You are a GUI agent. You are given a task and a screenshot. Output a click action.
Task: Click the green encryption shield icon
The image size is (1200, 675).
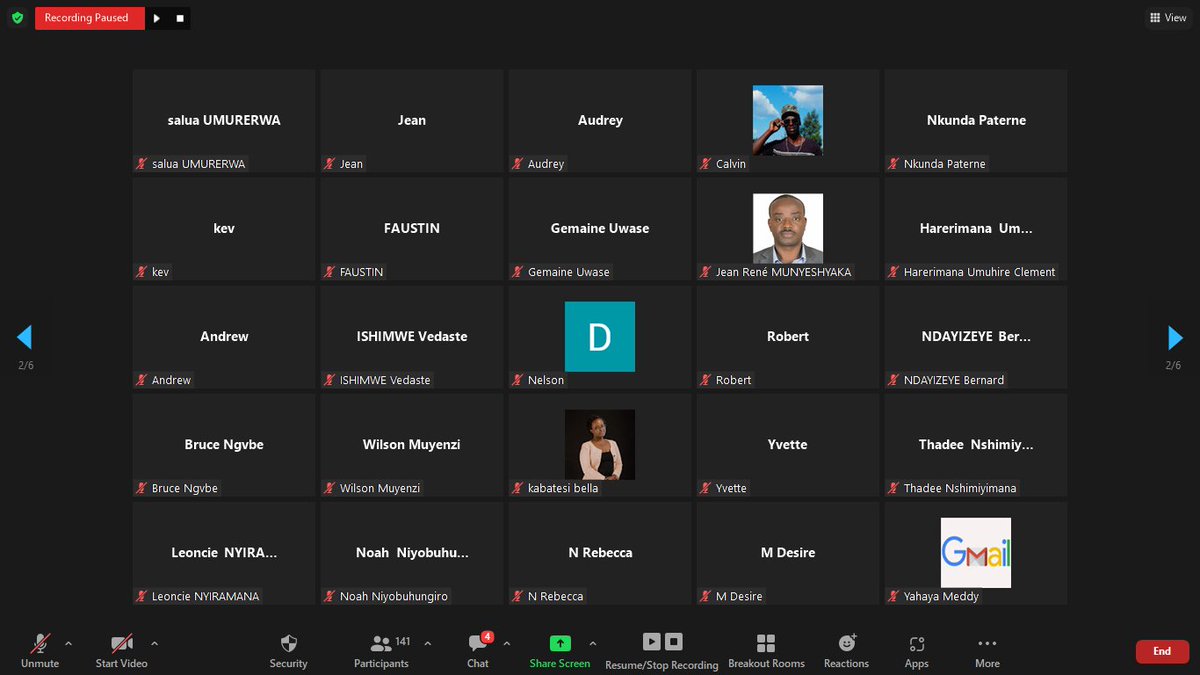coord(17,18)
